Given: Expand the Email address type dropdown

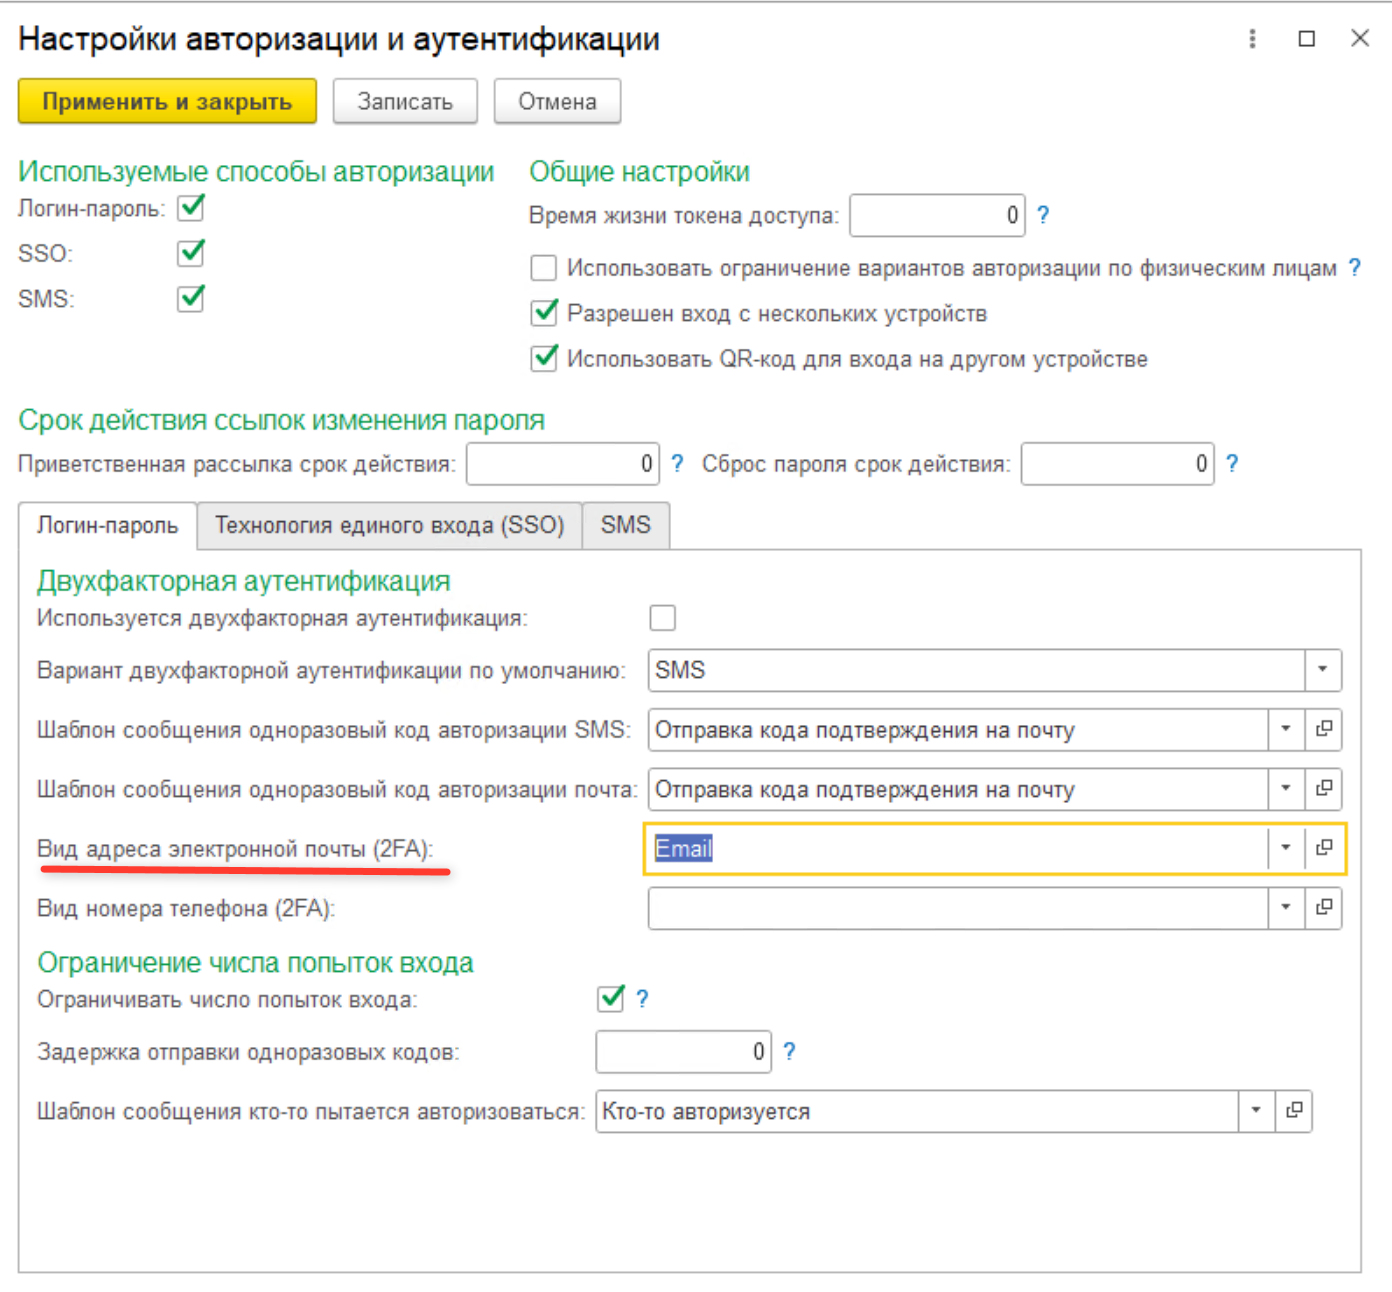Looking at the screenshot, I should pyautogui.click(x=1286, y=848).
